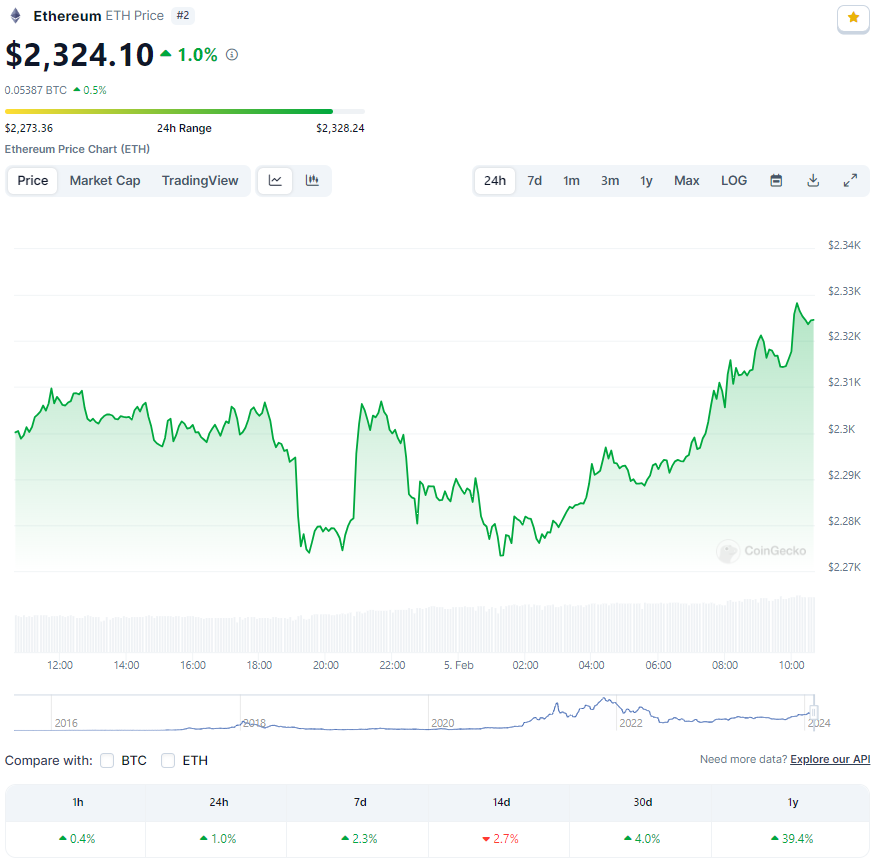Click the 30d column header
The image size is (872, 863).
(x=642, y=802)
